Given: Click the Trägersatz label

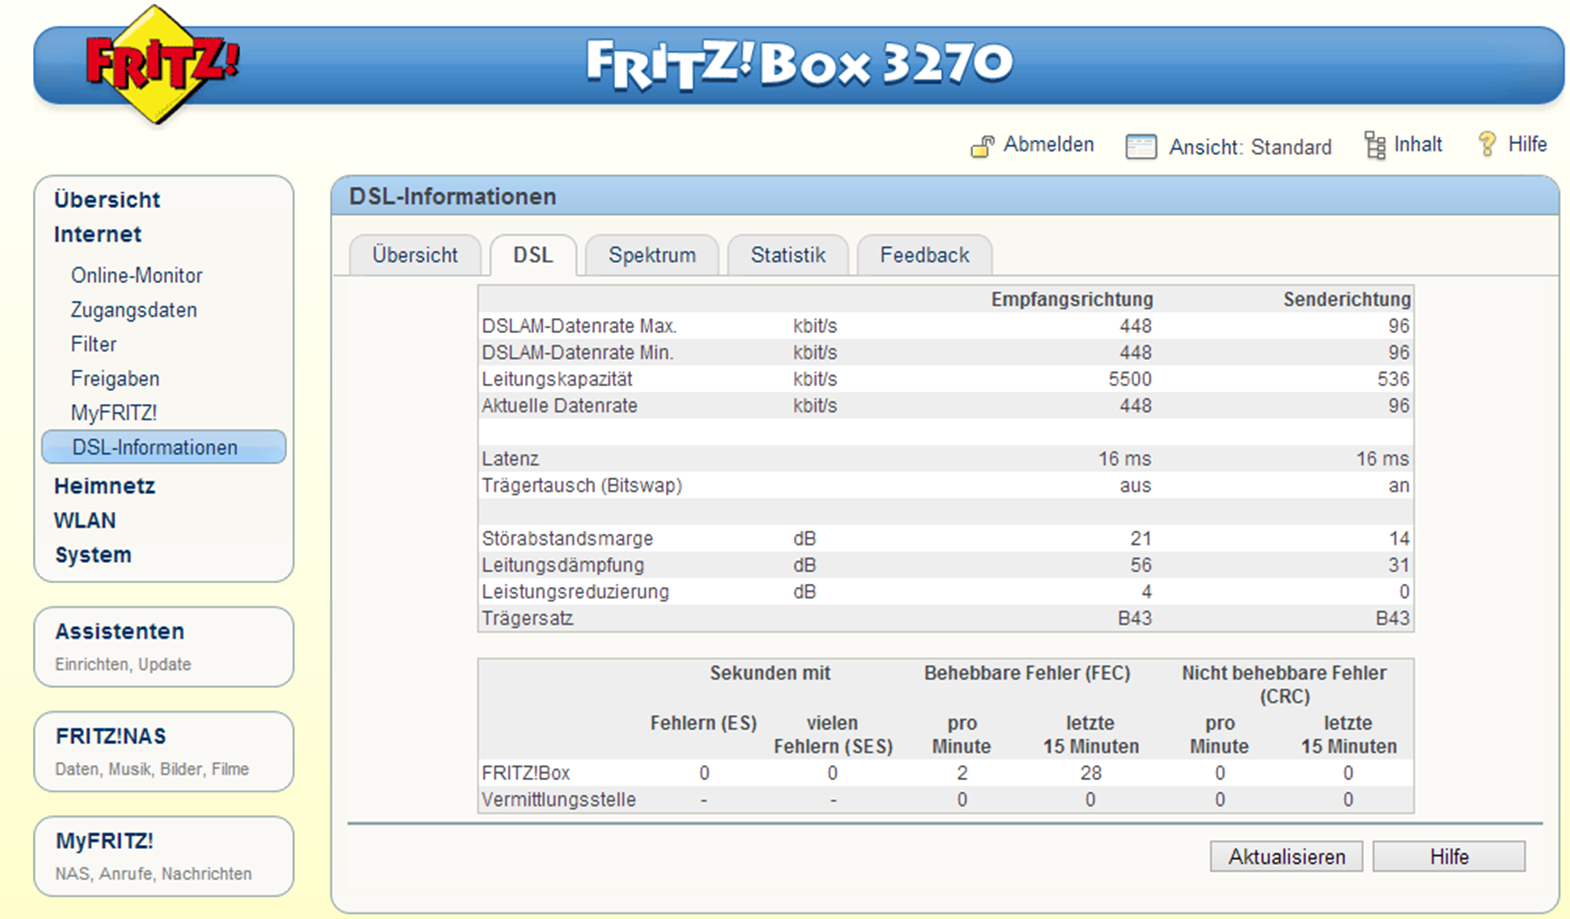Looking at the screenshot, I should pos(528,618).
